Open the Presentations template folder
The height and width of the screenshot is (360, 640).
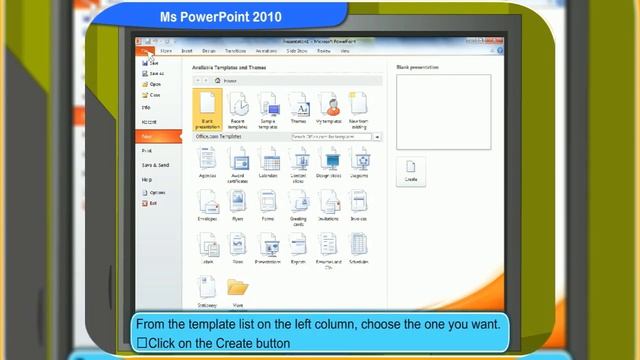point(268,249)
